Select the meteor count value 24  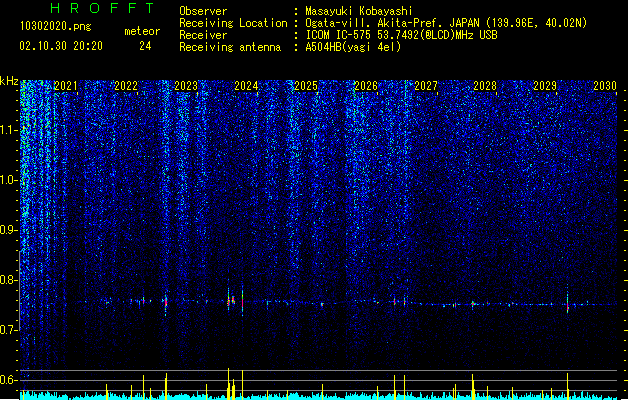coord(145,46)
